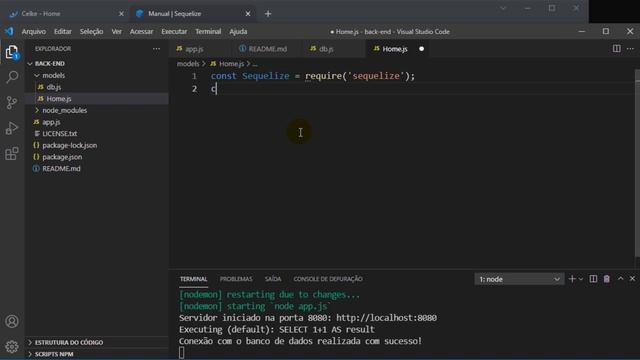This screenshot has width=640, height=360.
Task: Select the TERMINAL panel tab
Action: coord(193,279)
